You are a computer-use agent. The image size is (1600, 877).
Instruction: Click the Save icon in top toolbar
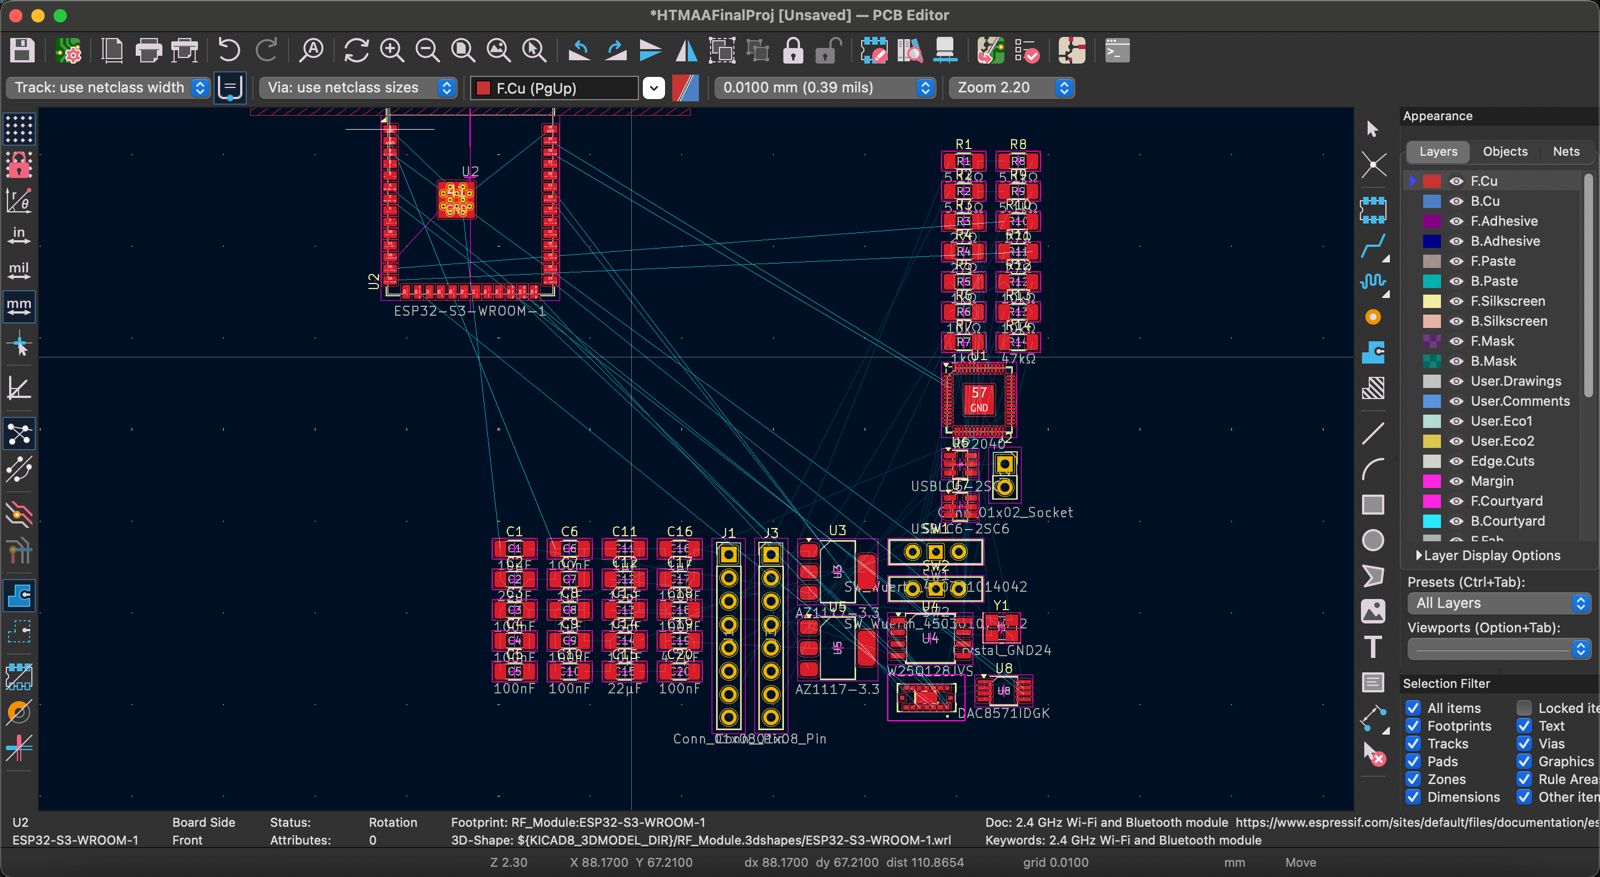[x=22, y=51]
